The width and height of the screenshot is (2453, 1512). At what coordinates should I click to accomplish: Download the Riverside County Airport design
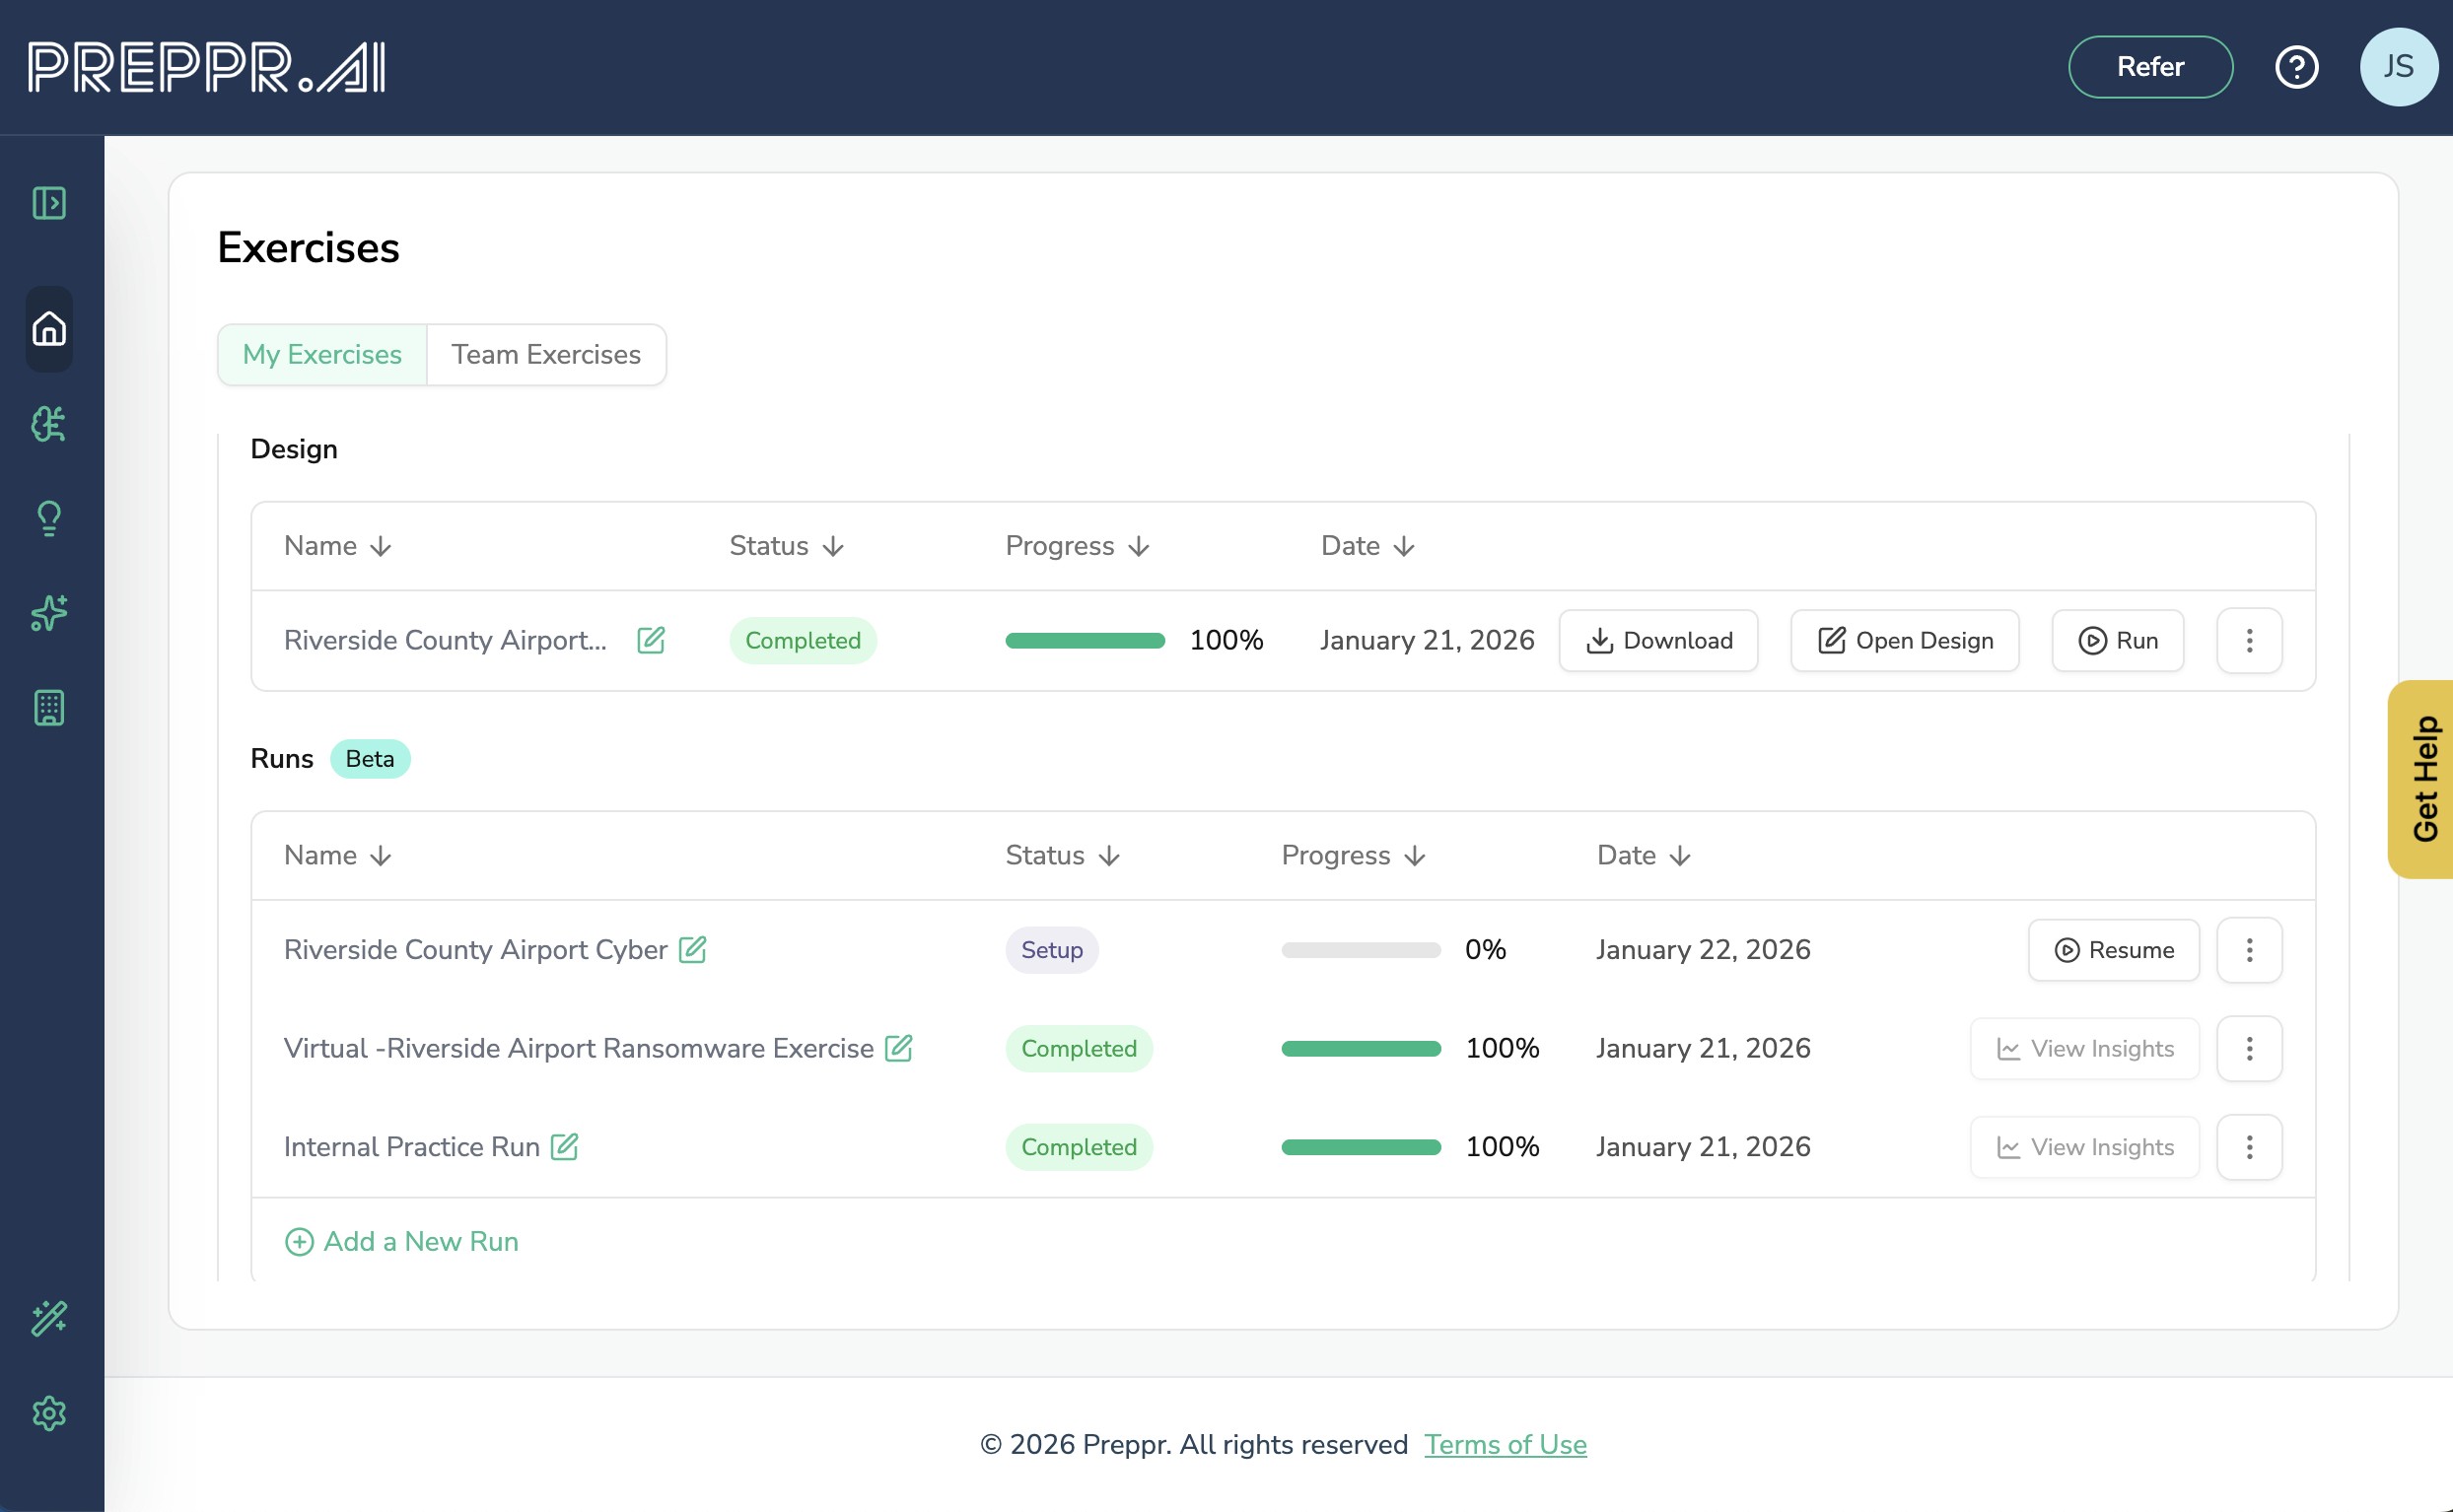[1658, 640]
